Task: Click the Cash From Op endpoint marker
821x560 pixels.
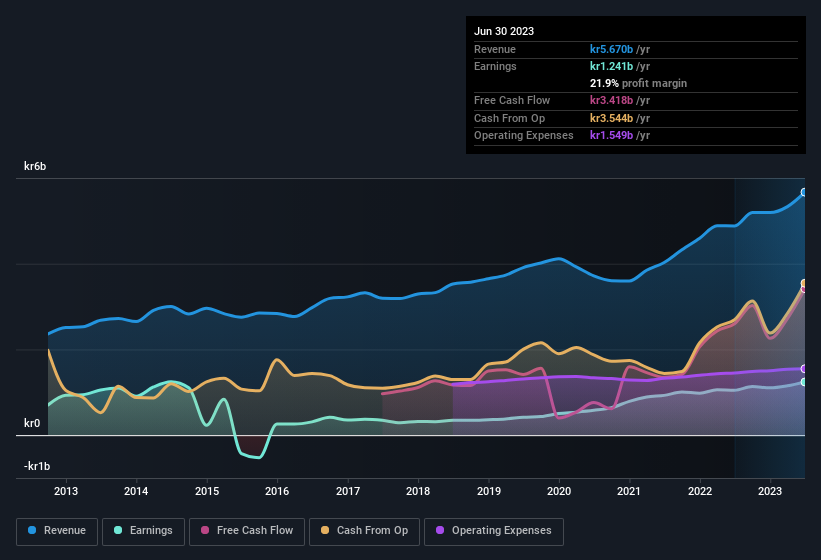Action: pyautogui.click(x=804, y=284)
